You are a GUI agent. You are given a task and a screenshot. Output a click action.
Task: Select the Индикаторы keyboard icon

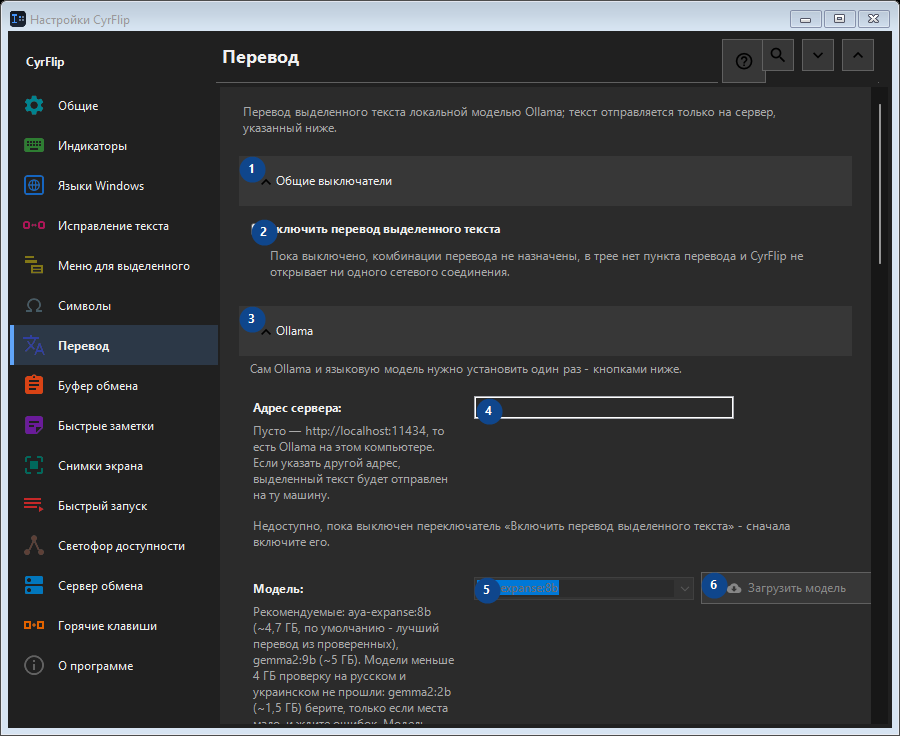(x=34, y=146)
